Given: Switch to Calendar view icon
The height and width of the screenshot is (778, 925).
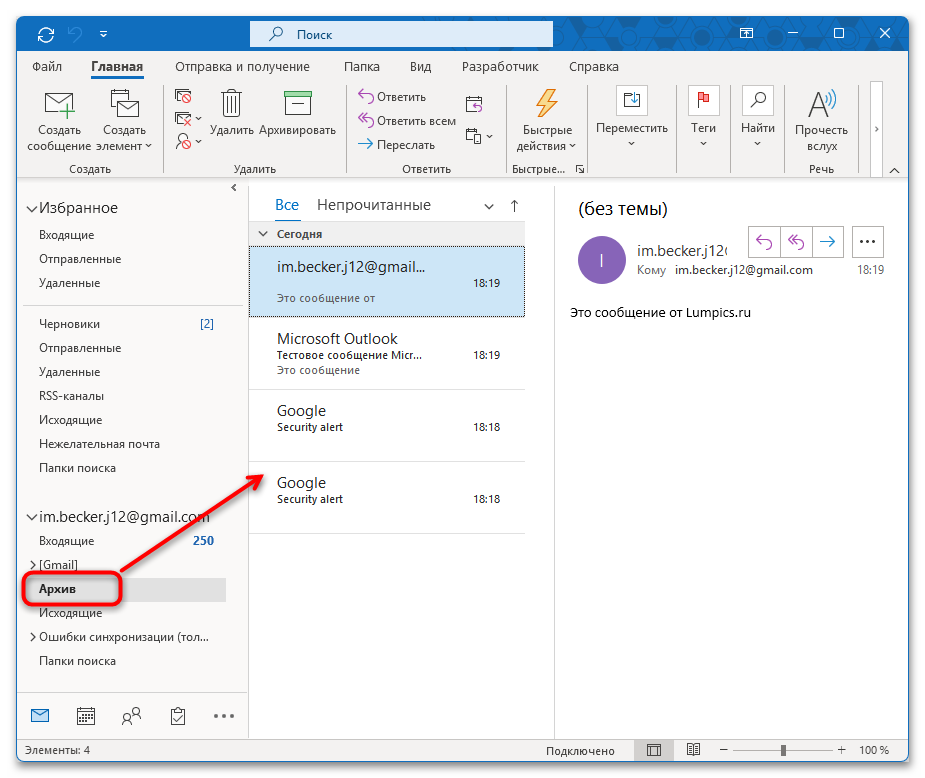Looking at the screenshot, I should (86, 715).
